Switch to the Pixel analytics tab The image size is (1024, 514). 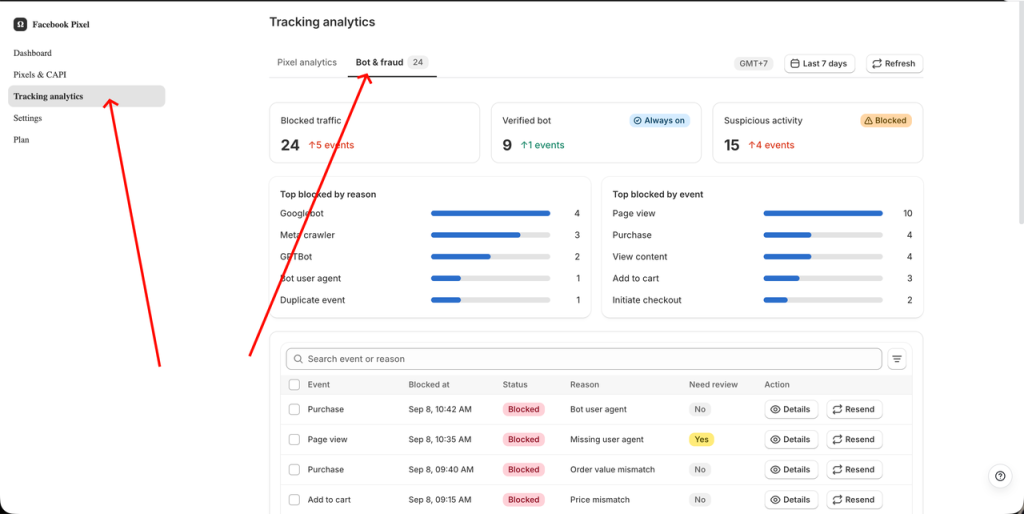click(x=307, y=63)
